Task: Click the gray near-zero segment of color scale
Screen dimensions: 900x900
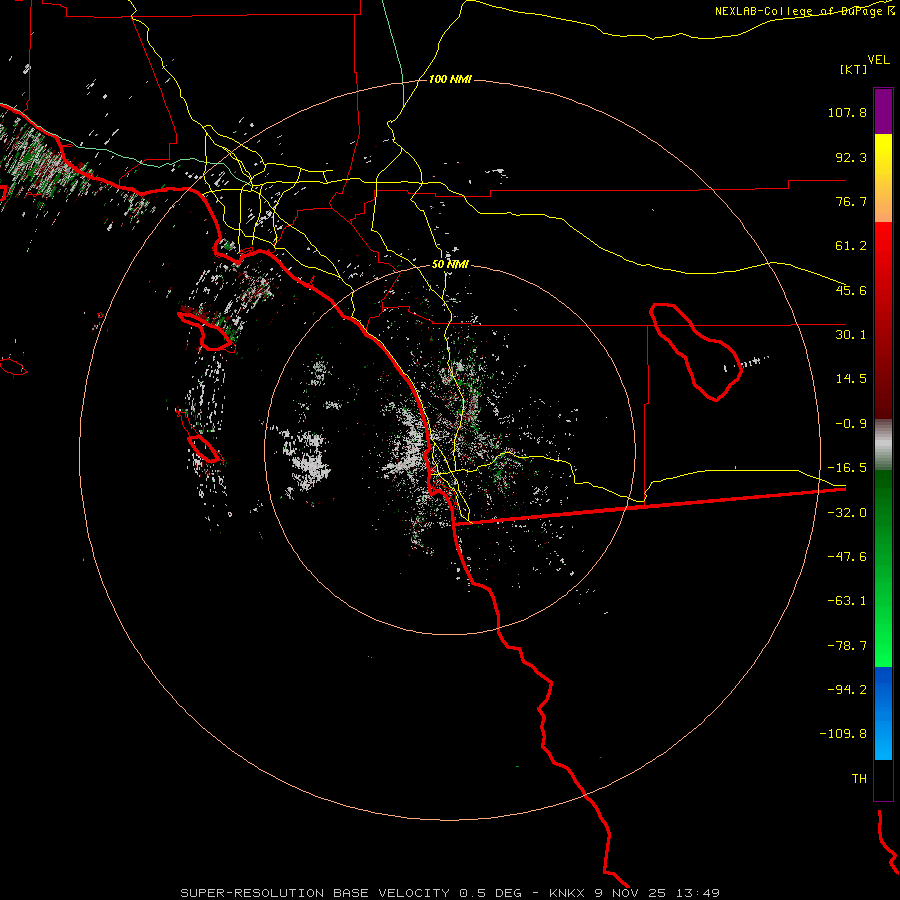Action: (x=883, y=445)
